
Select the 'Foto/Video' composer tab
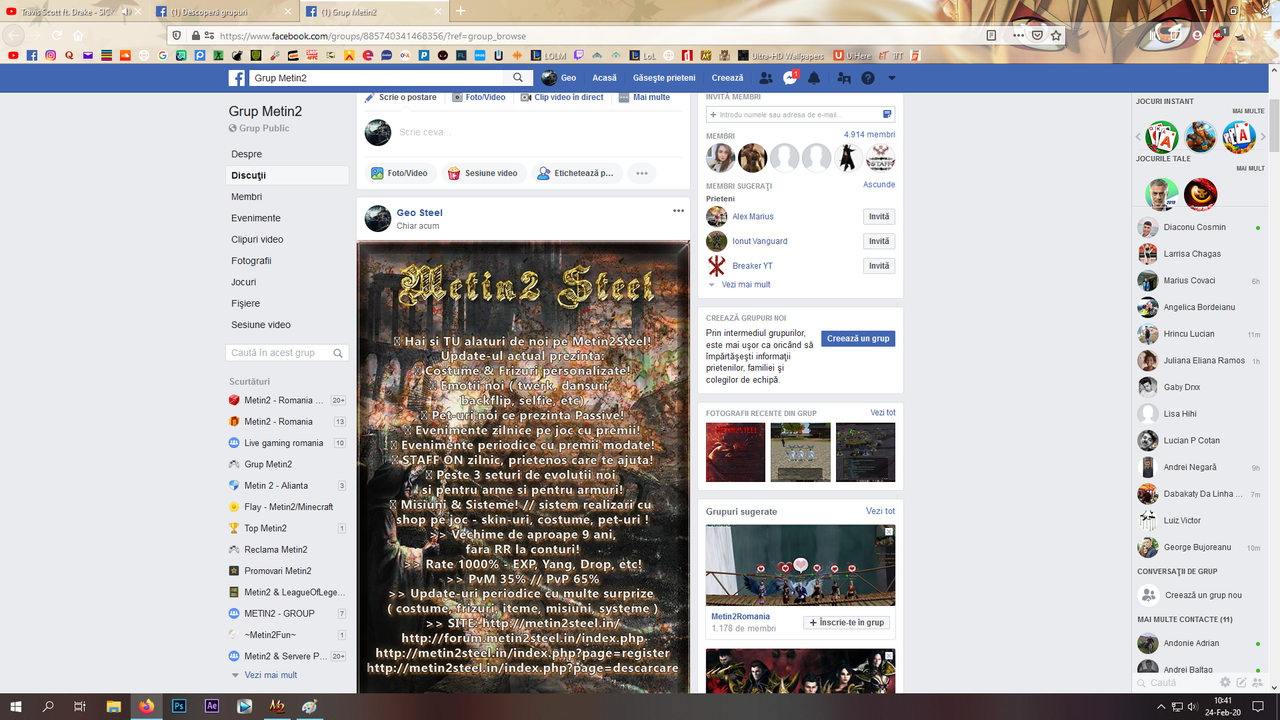[479, 97]
